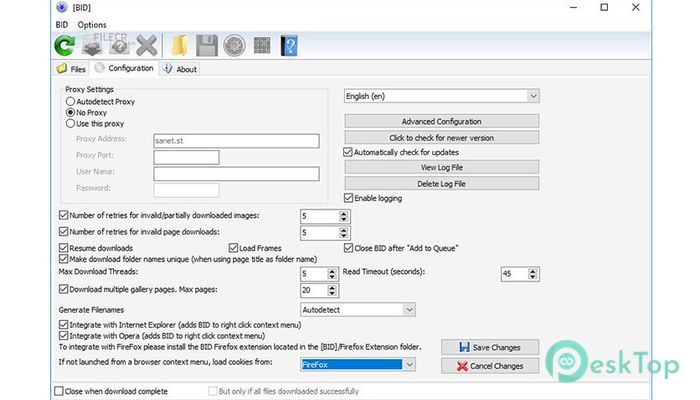Open the yellow folder toolbar icon
This screenshot has height=400, width=700.
point(180,46)
